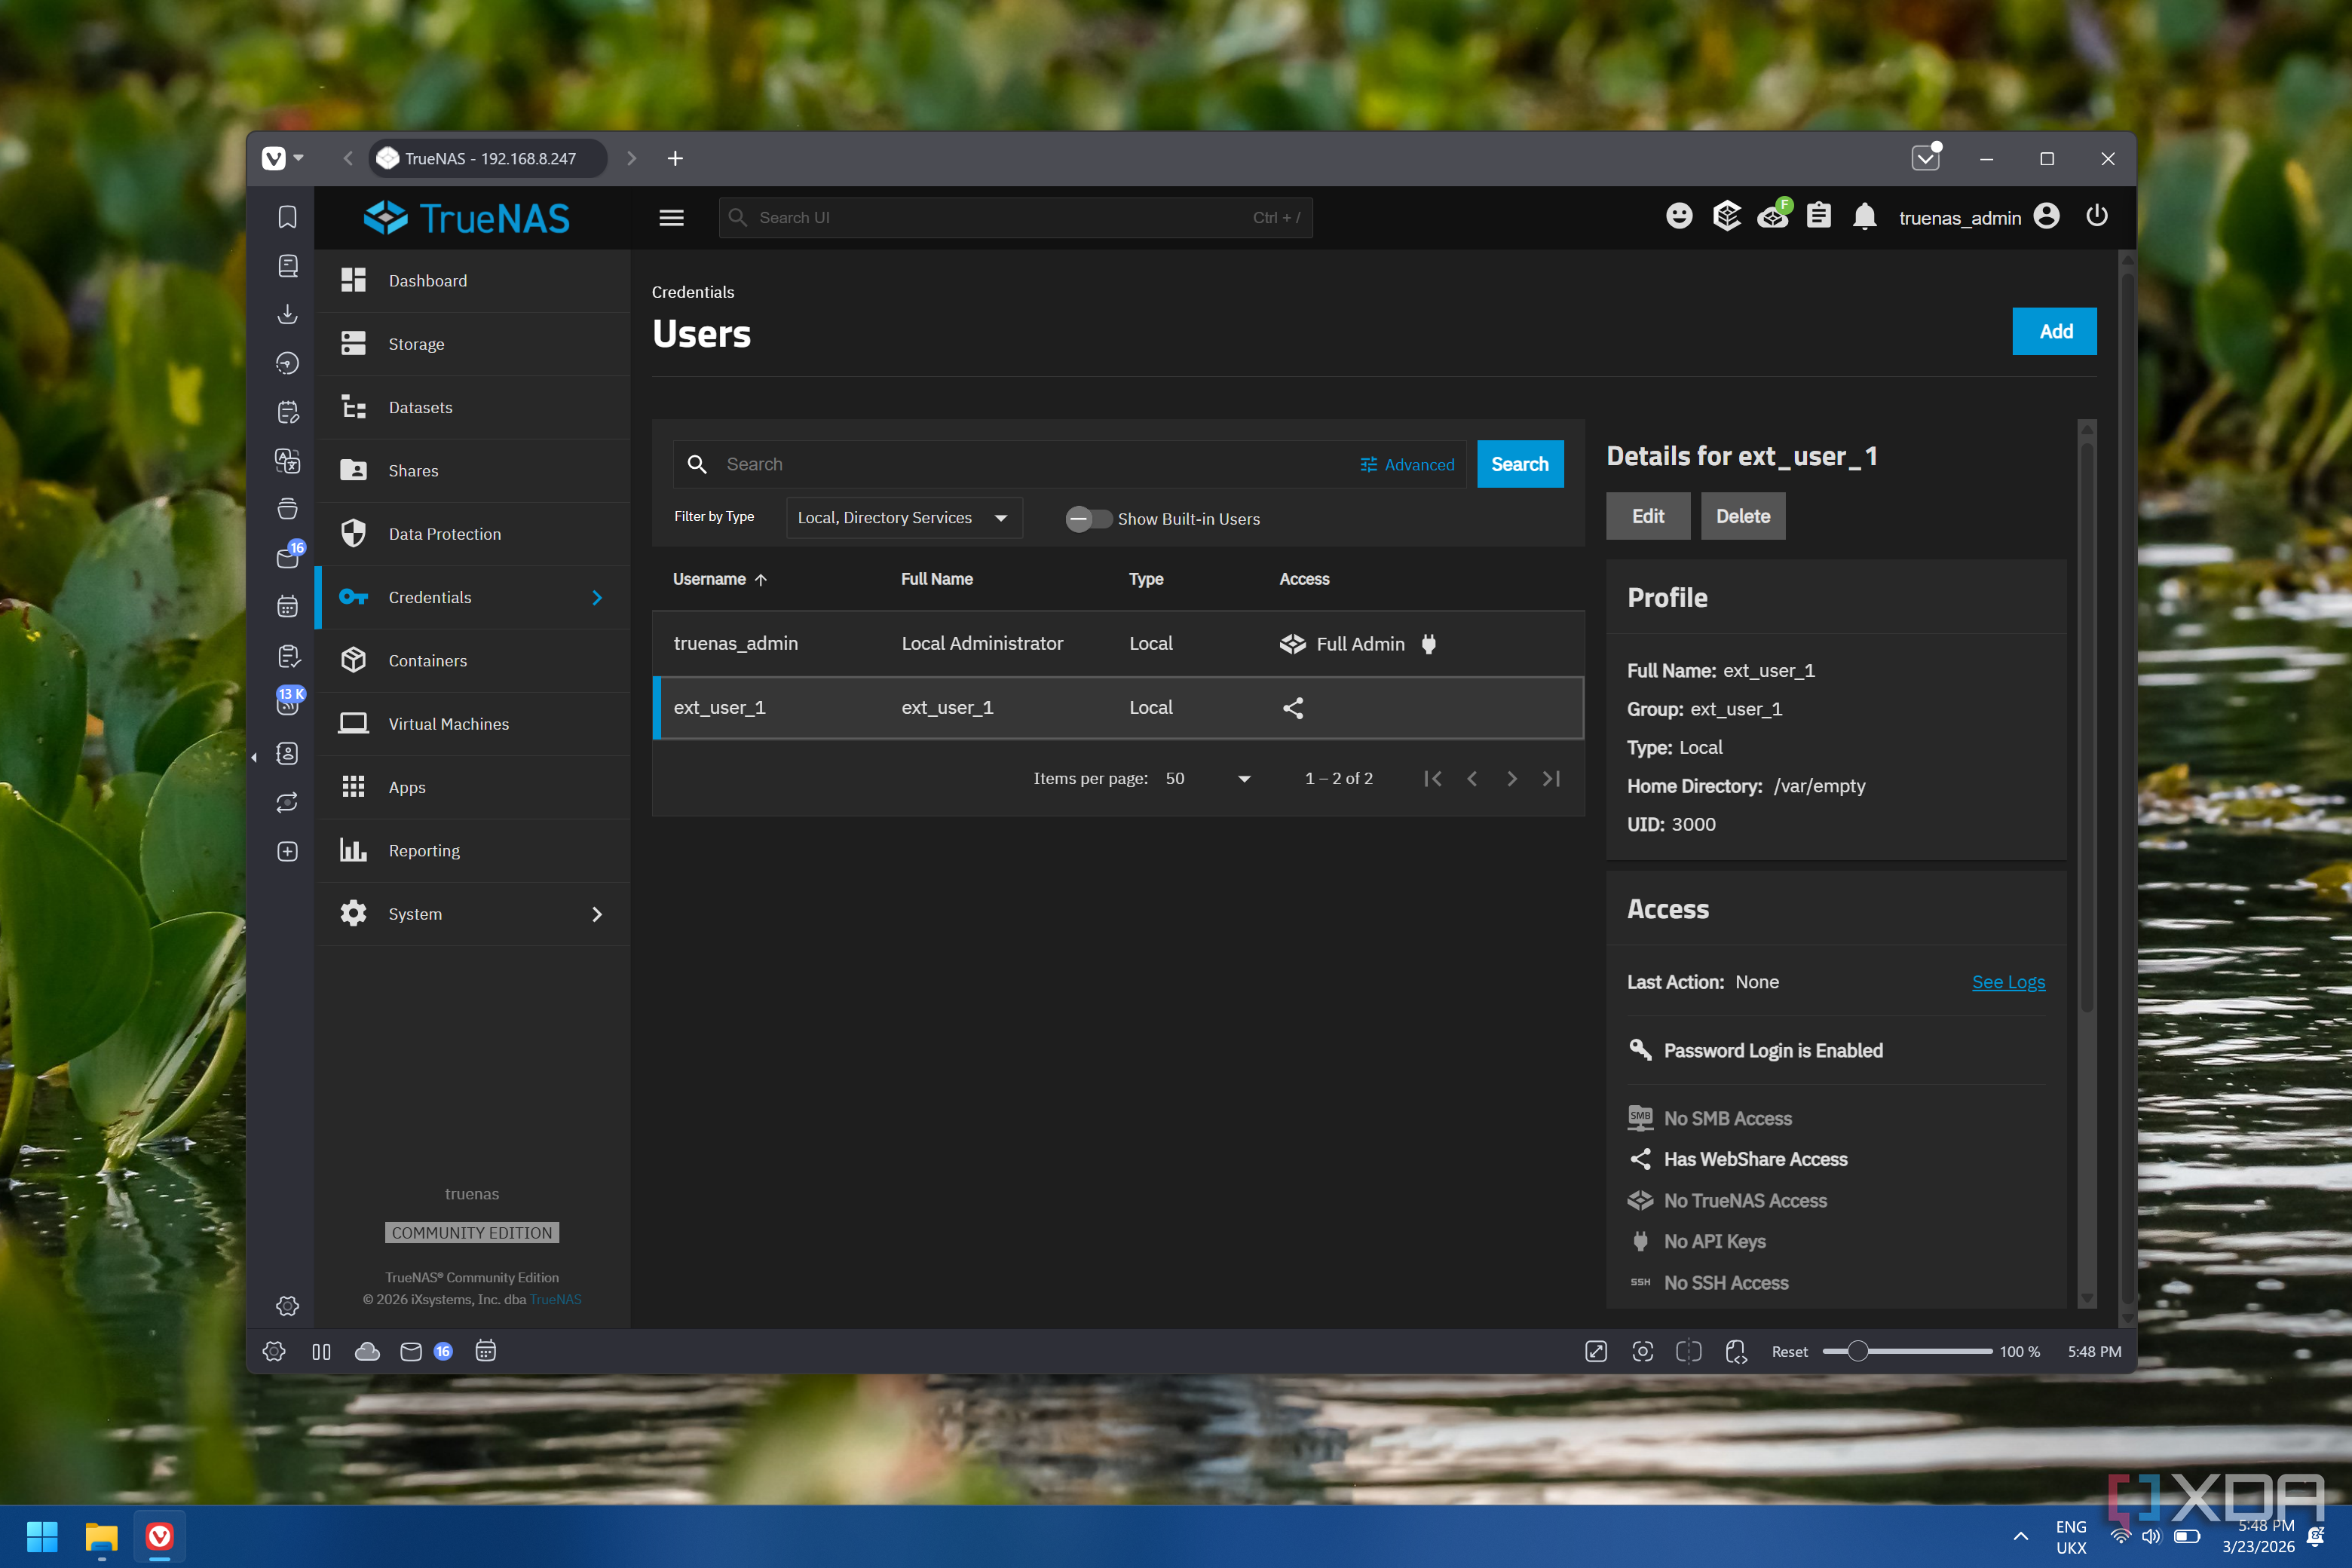The width and height of the screenshot is (2352, 1568).
Task: Open Vivaldi downloads panel icon
Action: tap(287, 314)
